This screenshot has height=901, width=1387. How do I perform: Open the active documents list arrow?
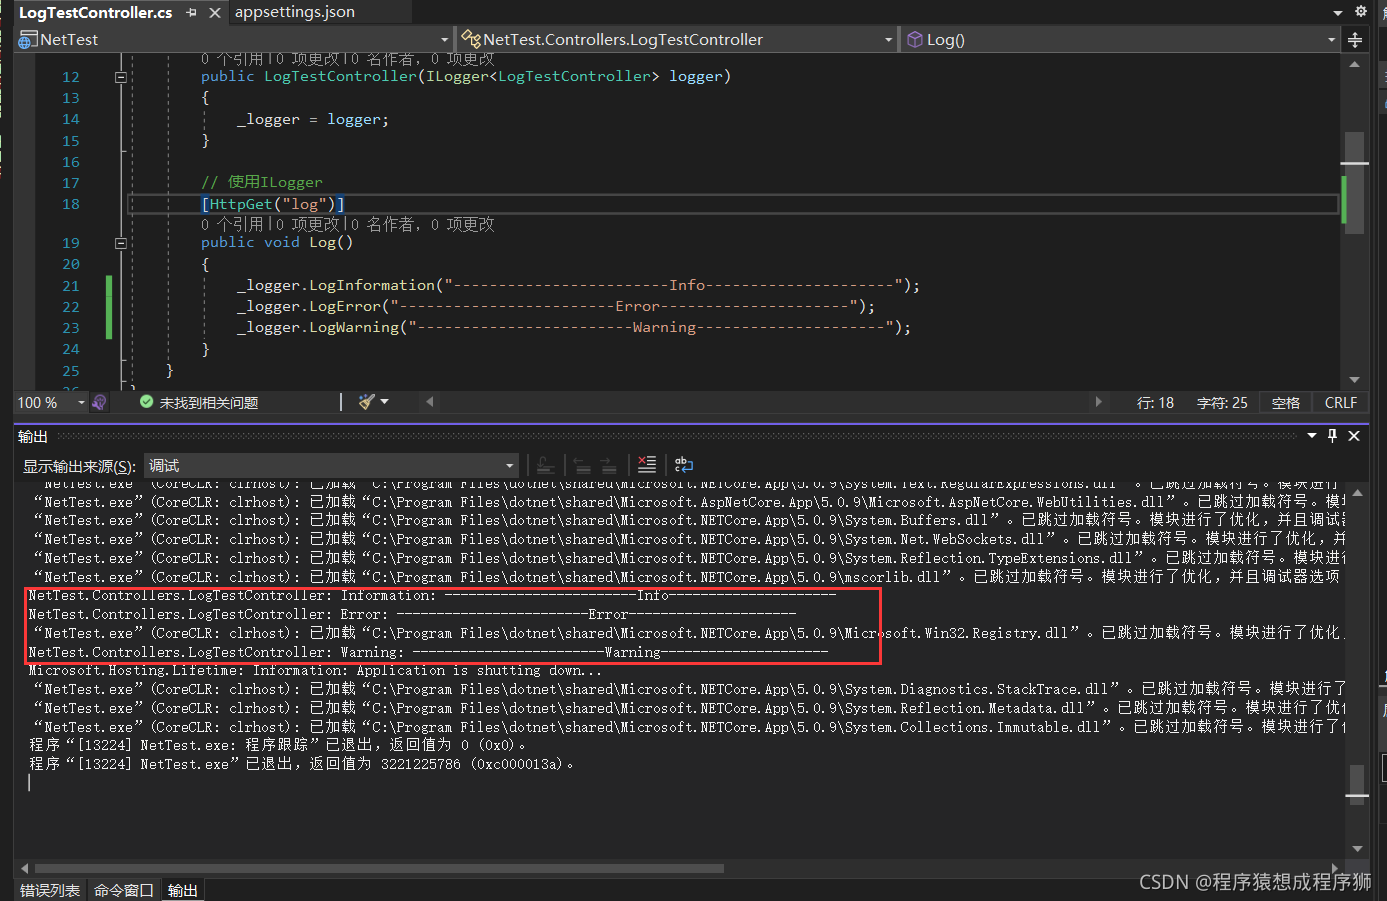[1338, 13]
